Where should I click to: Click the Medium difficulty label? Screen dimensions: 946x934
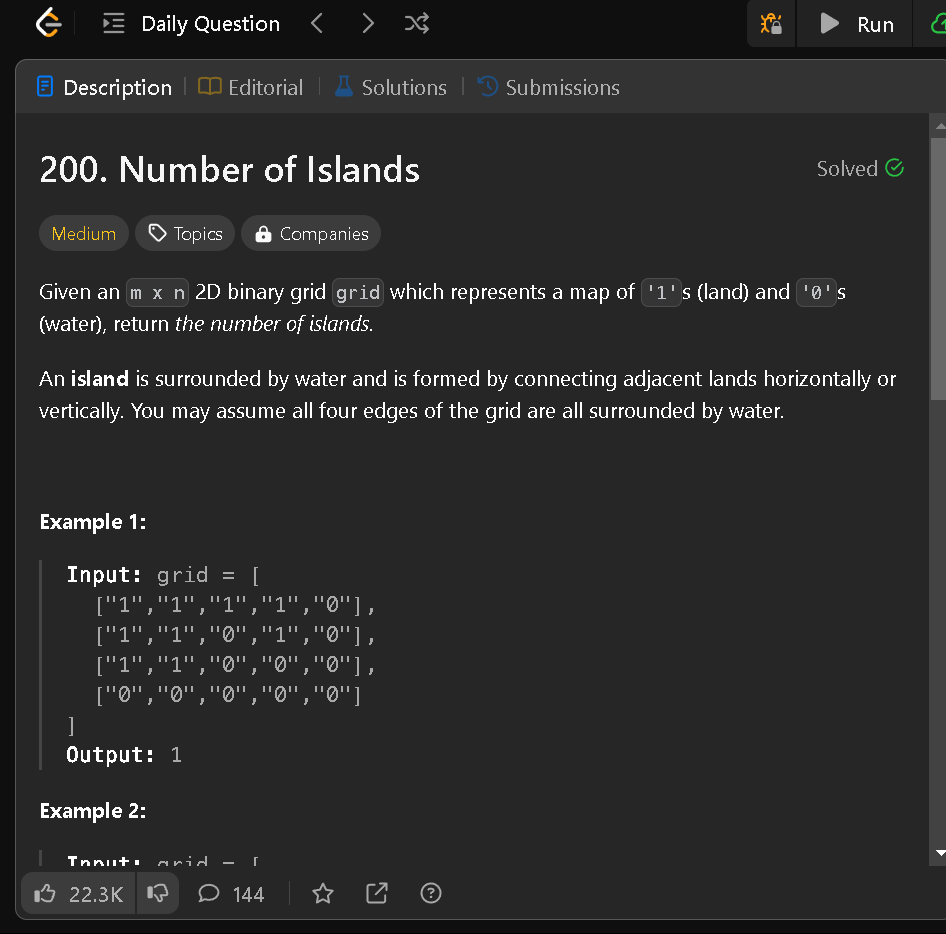(x=84, y=233)
